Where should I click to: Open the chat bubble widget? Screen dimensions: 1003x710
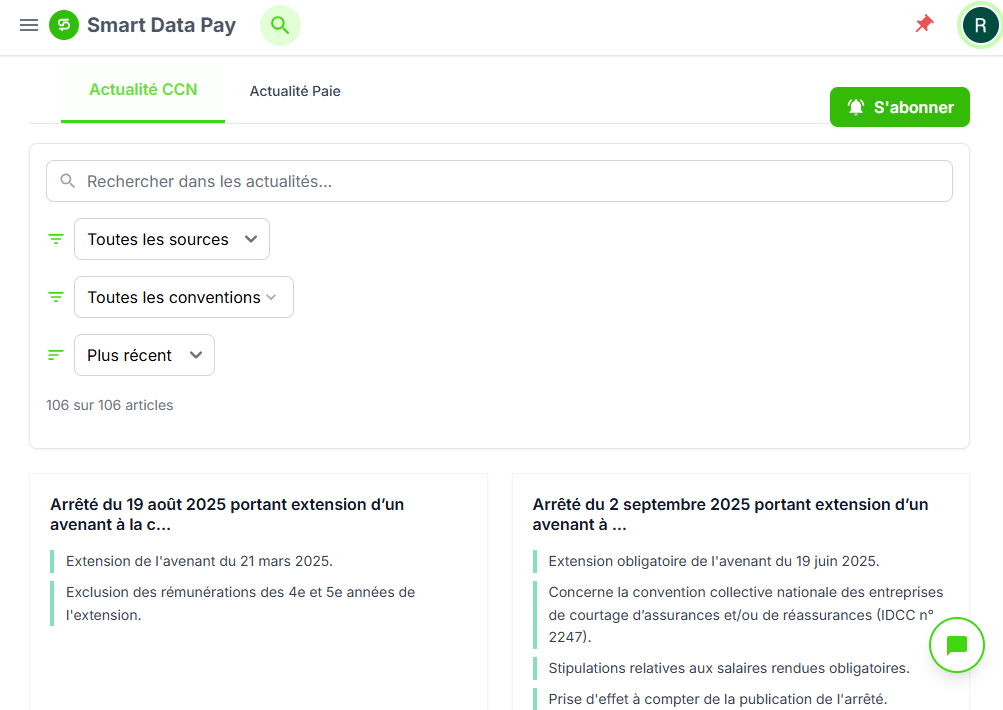(956, 645)
